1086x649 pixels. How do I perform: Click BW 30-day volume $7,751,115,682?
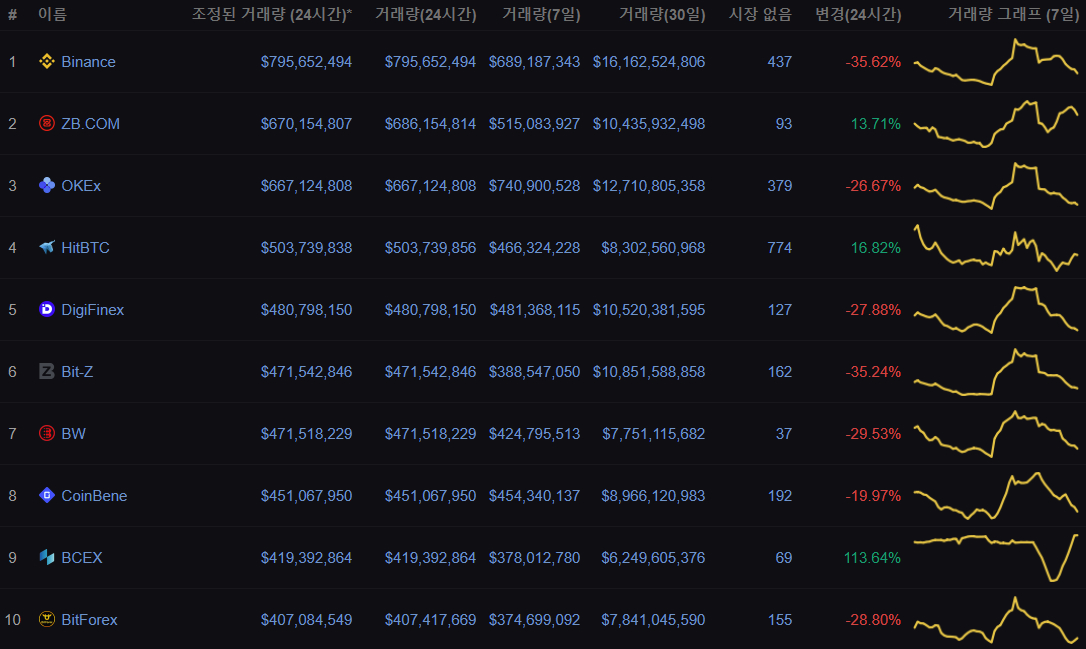click(x=653, y=434)
